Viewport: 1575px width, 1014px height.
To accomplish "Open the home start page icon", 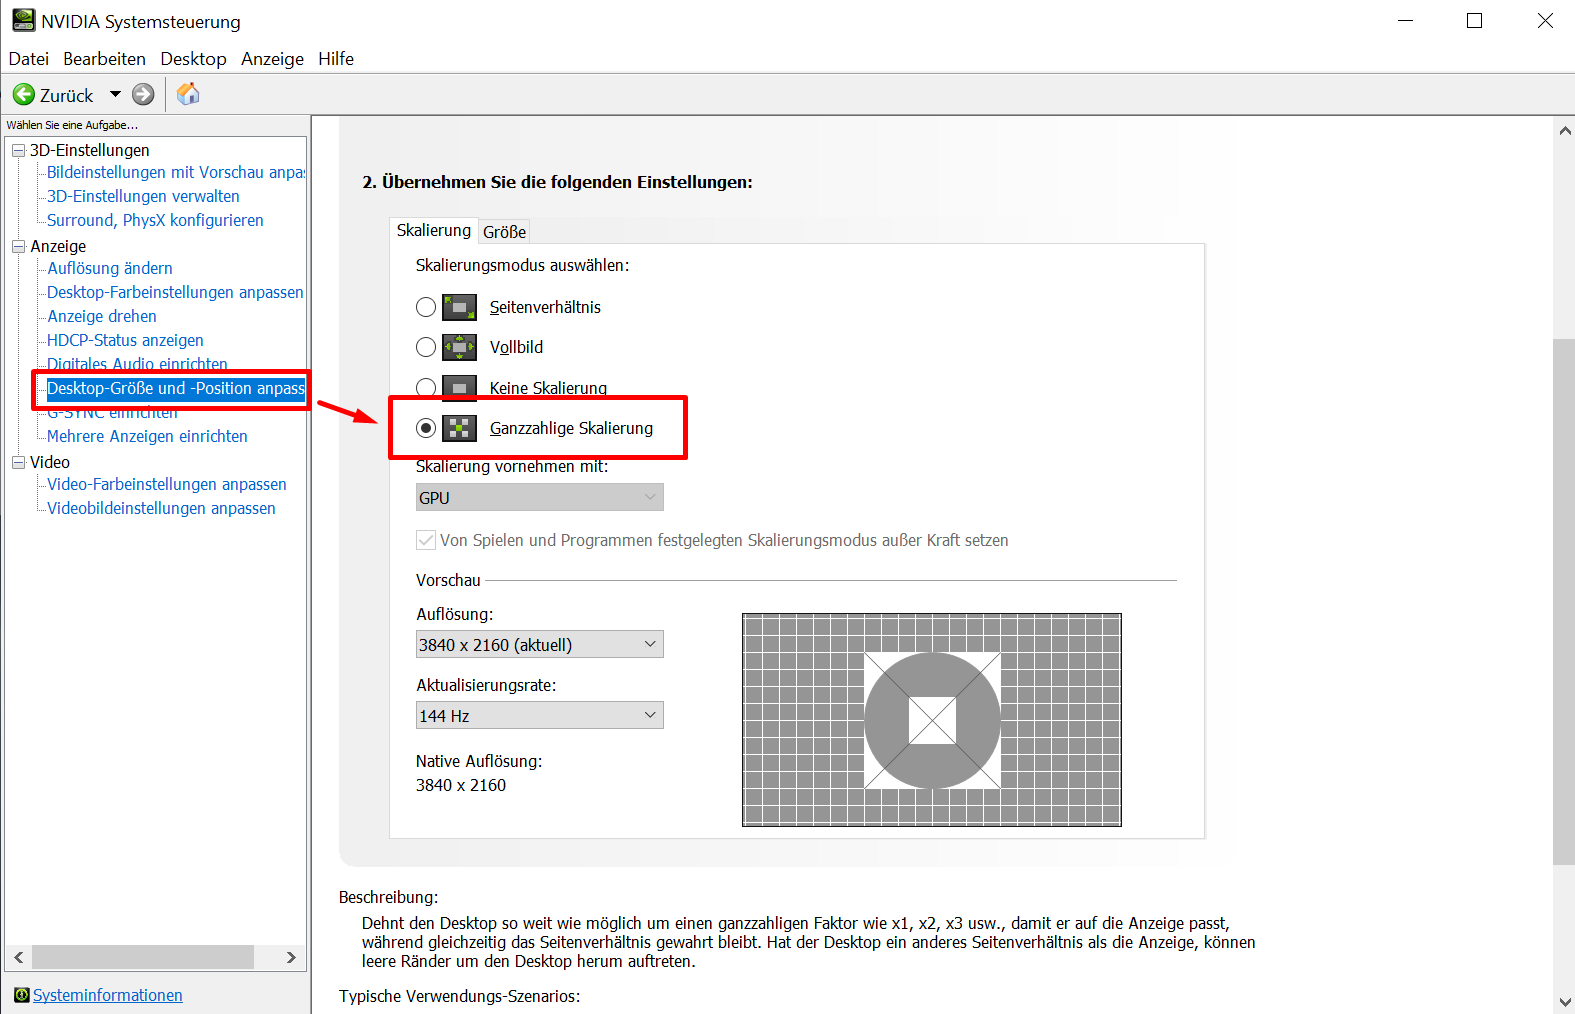I will [188, 94].
